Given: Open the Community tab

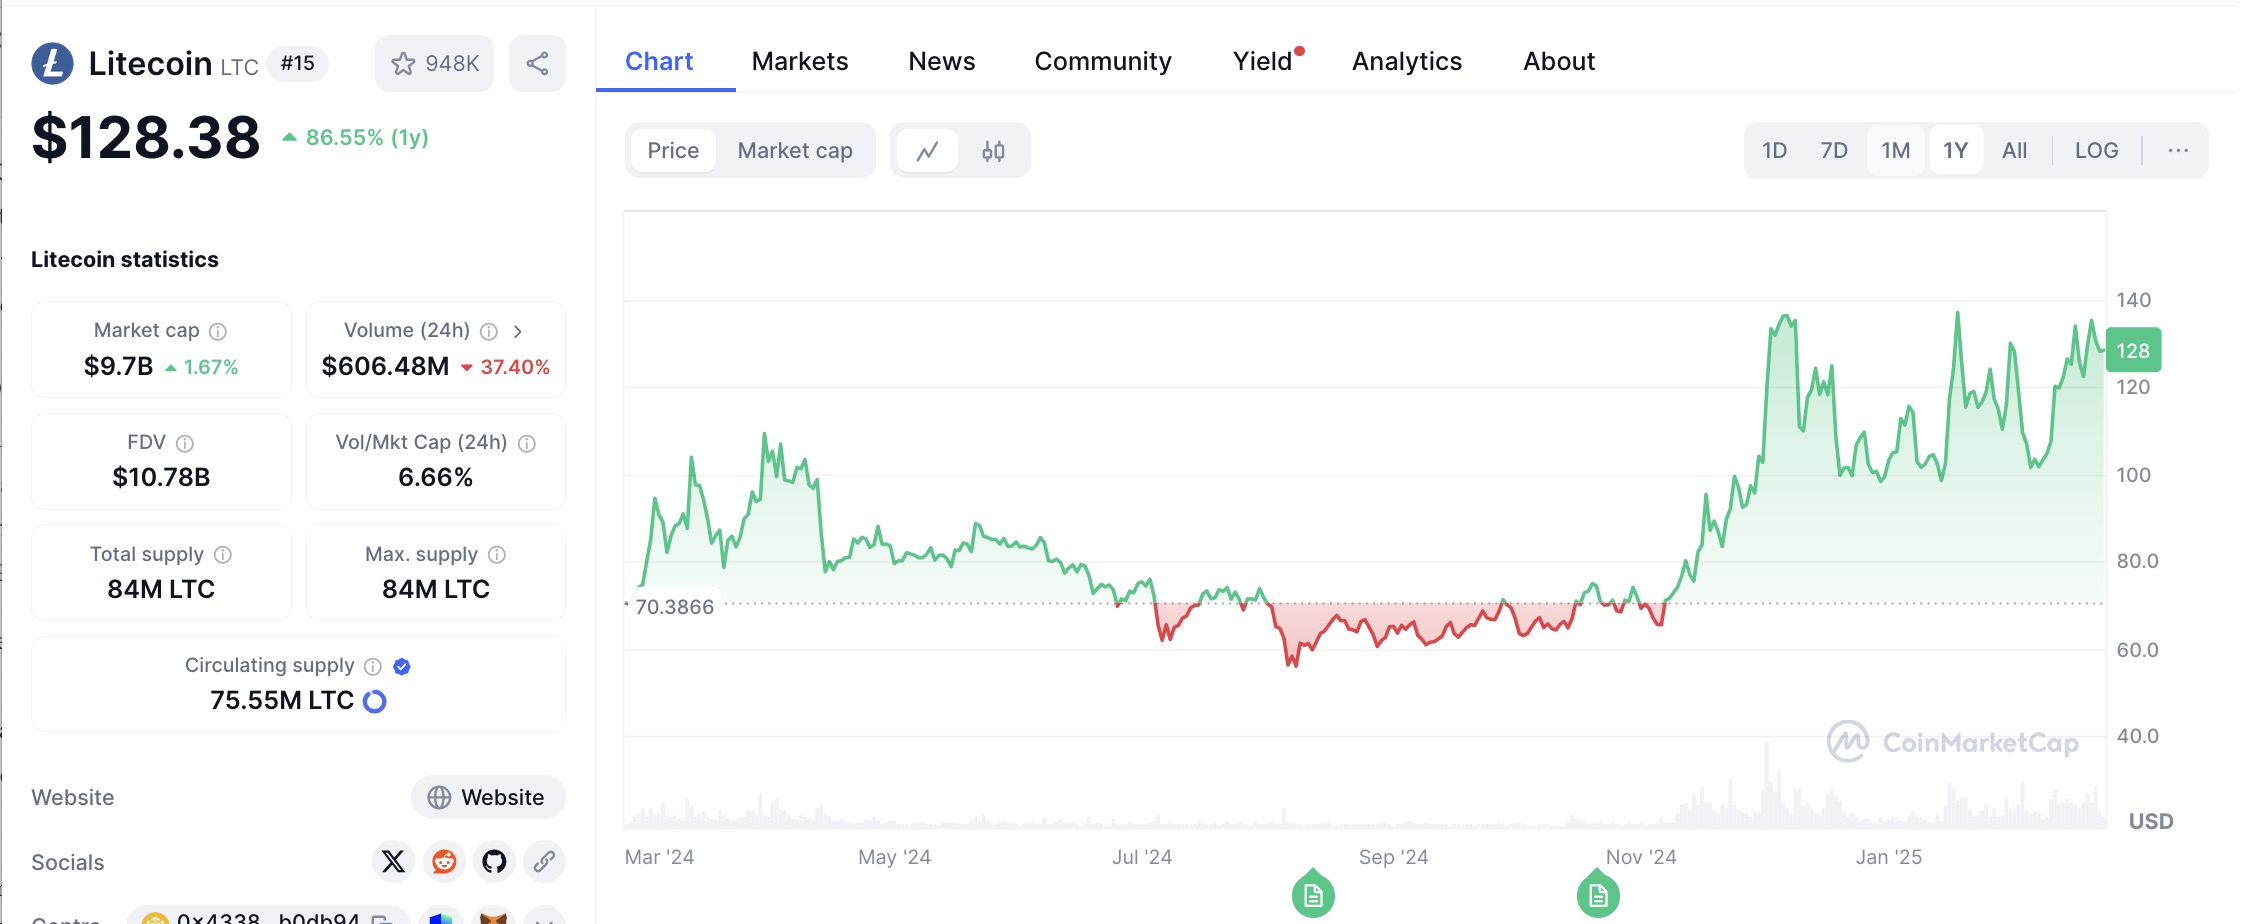Looking at the screenshot, I should click(1103, 62).
